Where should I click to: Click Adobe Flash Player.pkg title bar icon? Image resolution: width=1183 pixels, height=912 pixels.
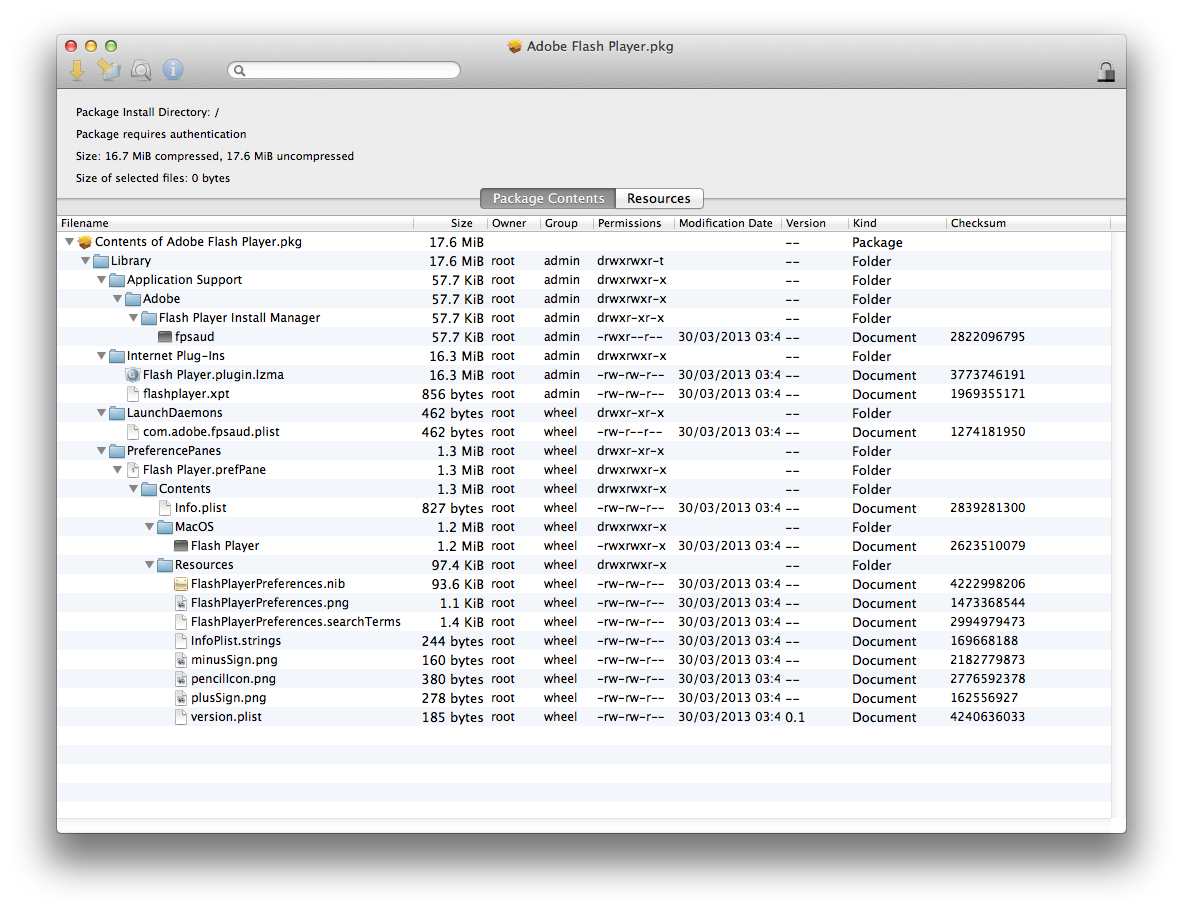[x=515, y=47]
